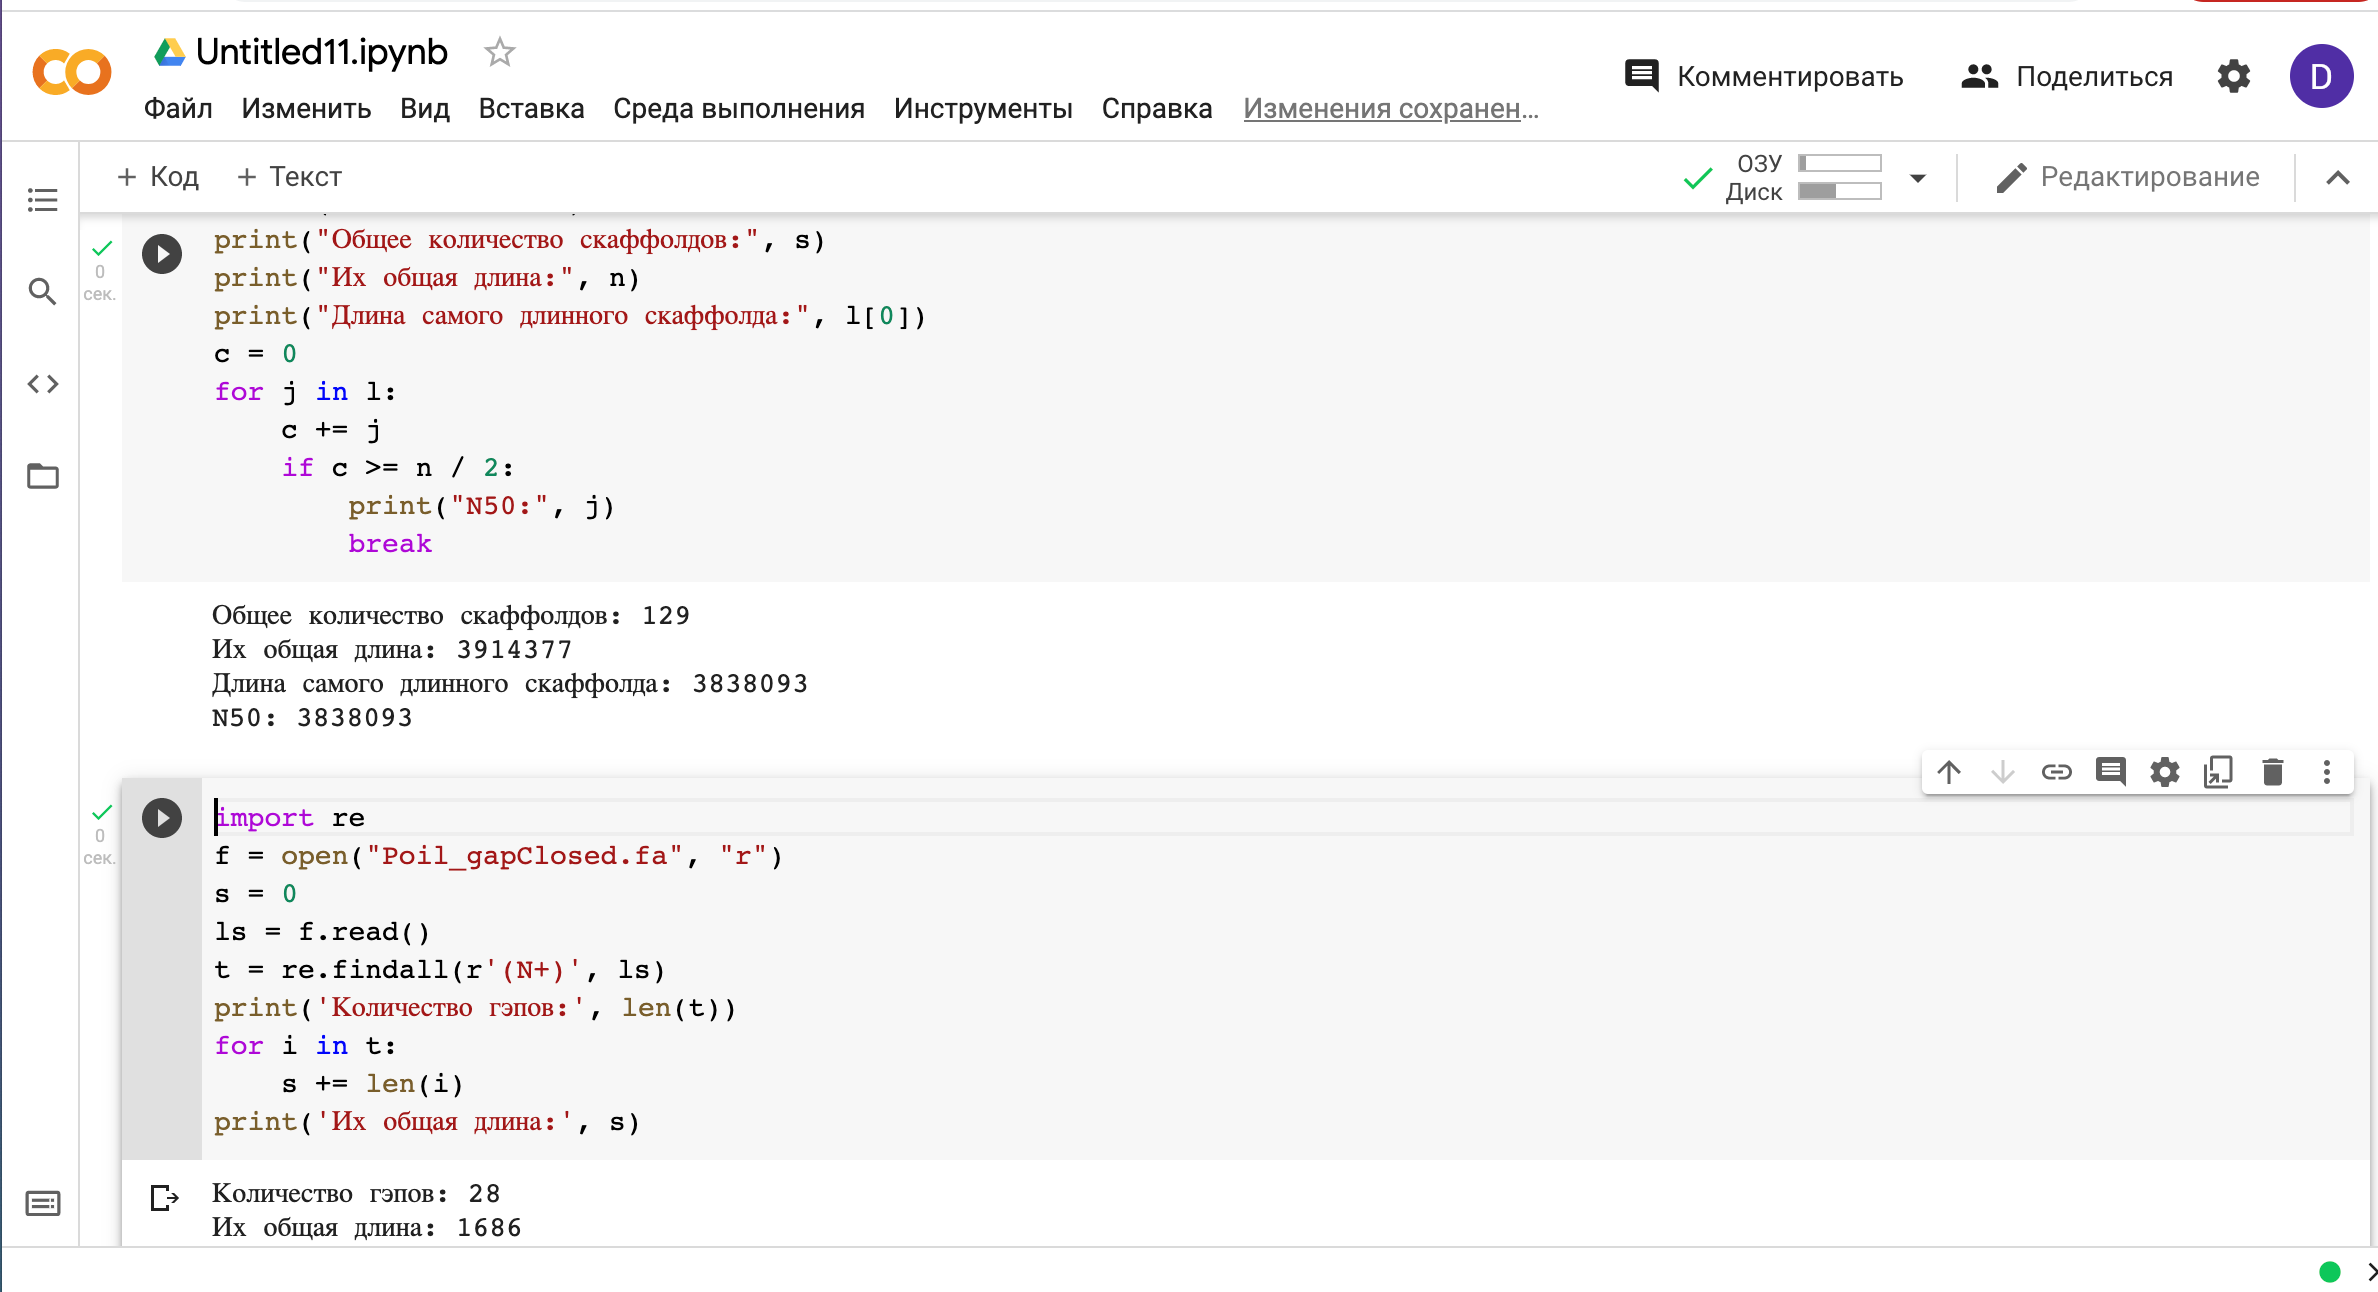Copy link to the selected cell

pos(2057,772)
